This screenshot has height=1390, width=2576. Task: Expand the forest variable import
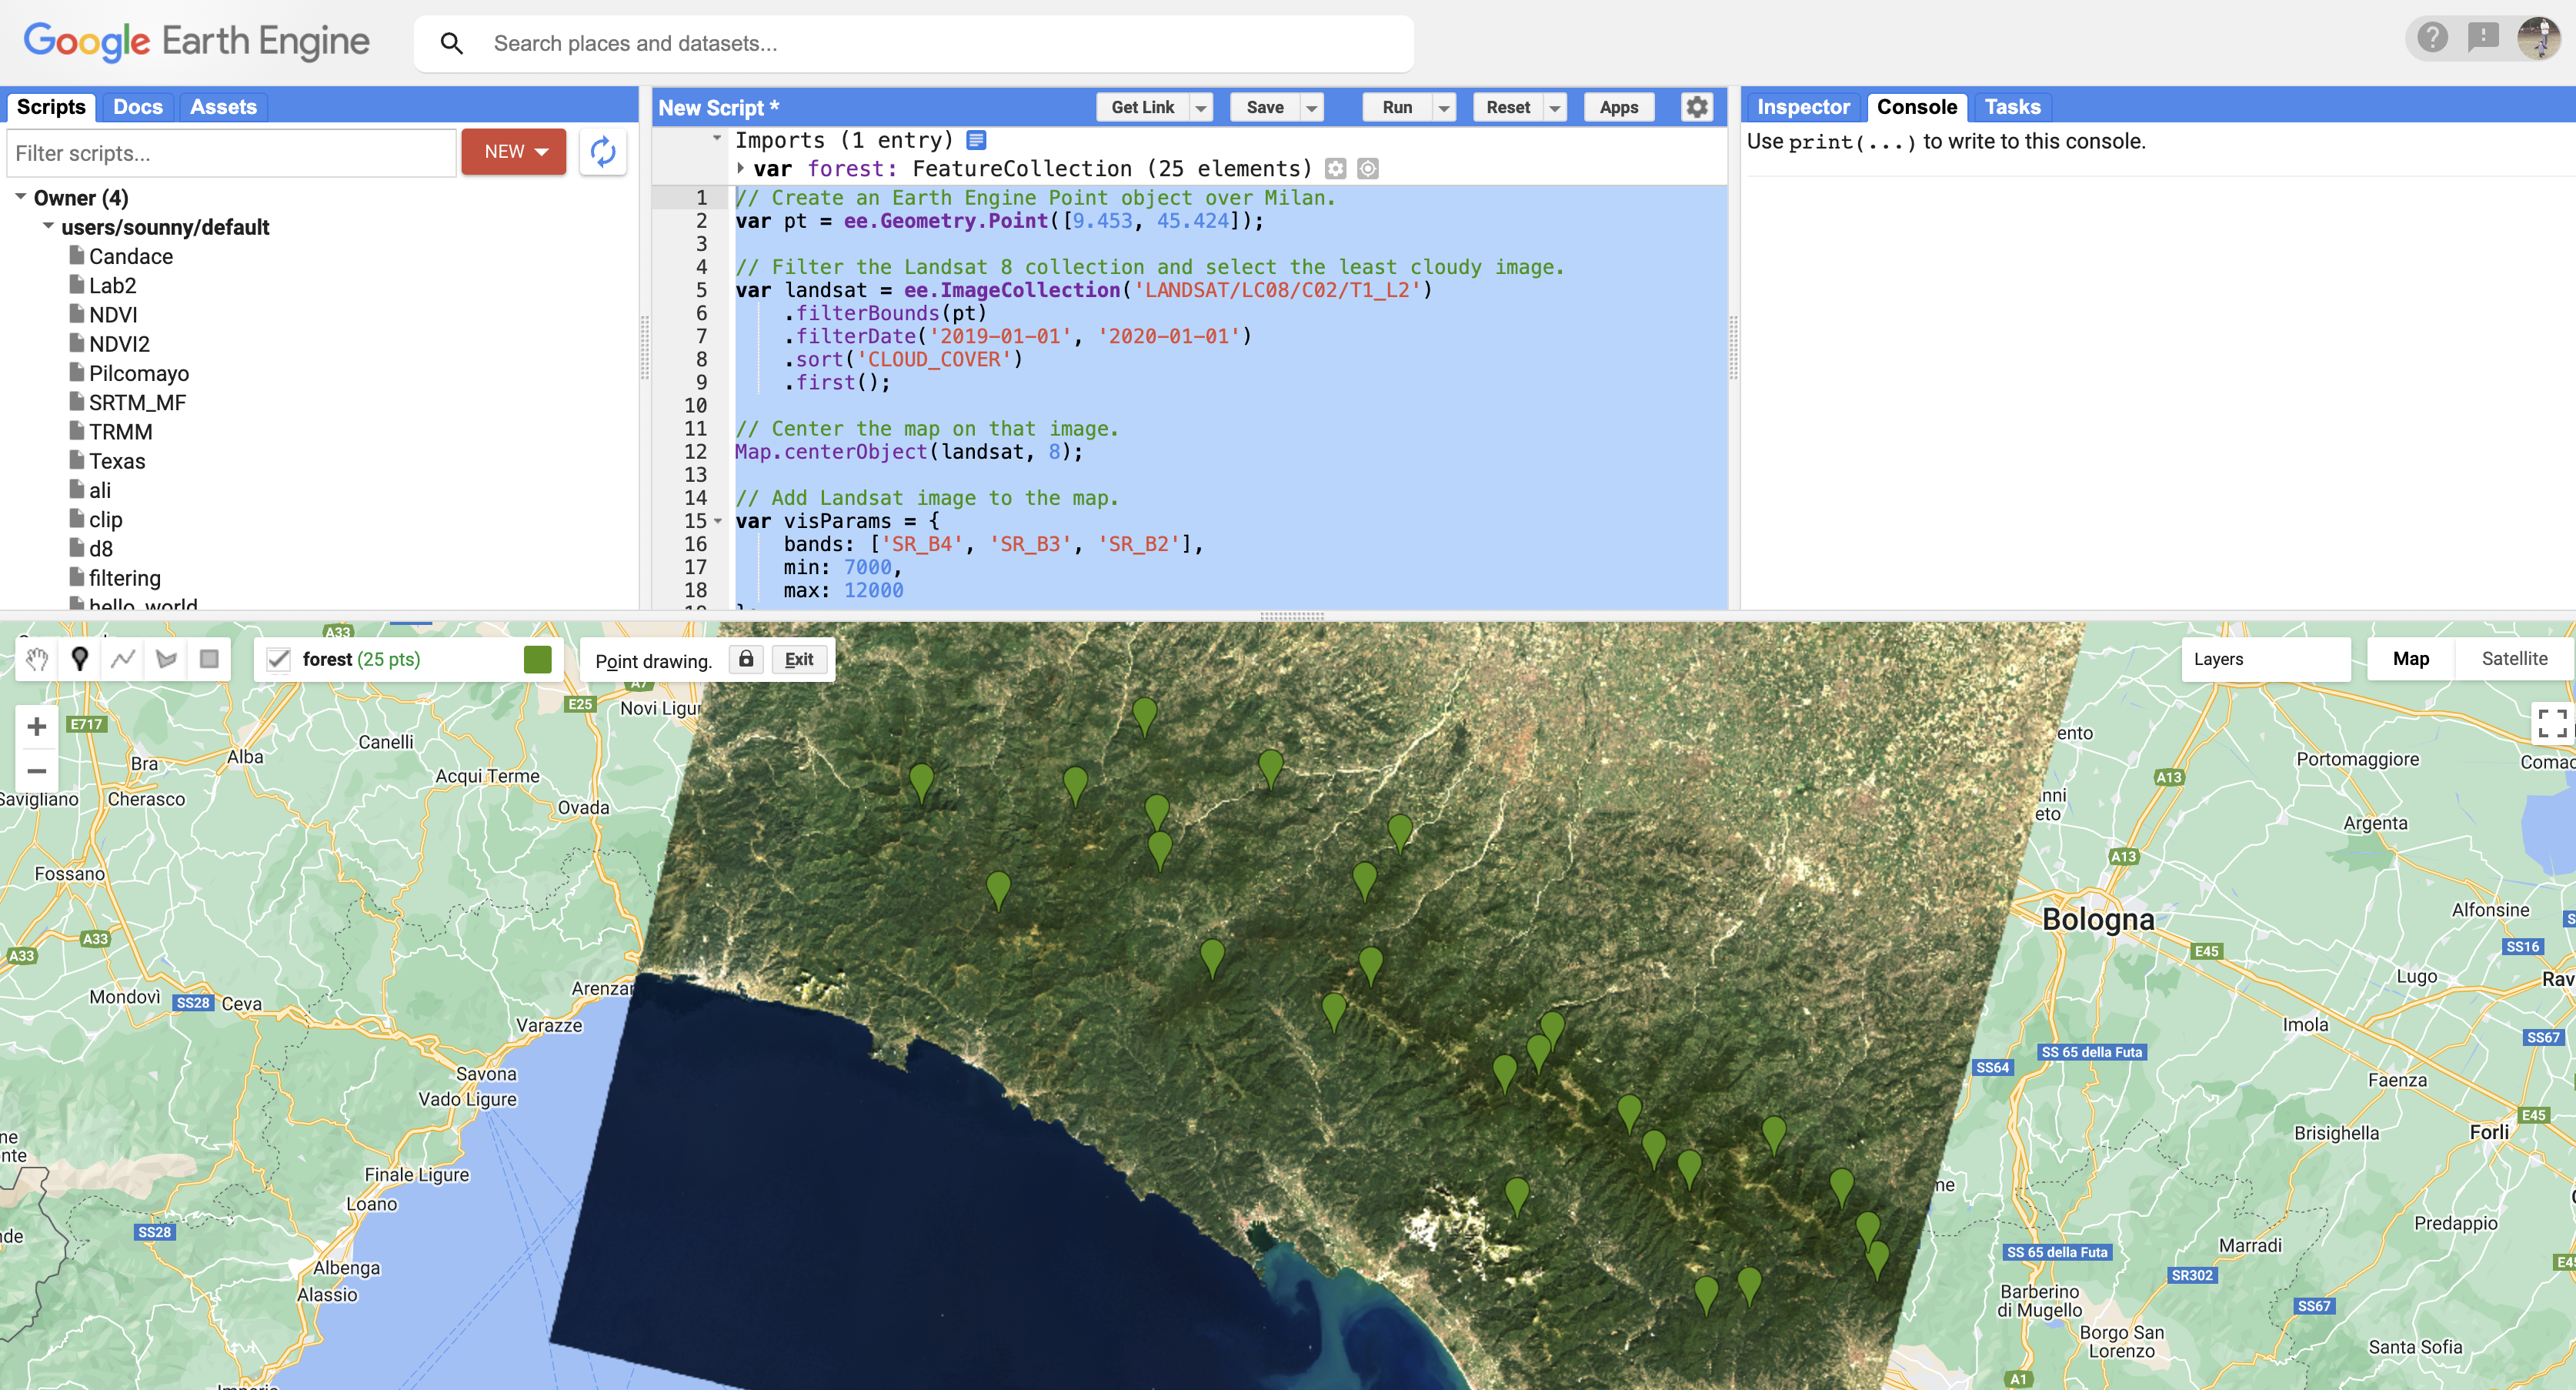(x=741, y=168)
